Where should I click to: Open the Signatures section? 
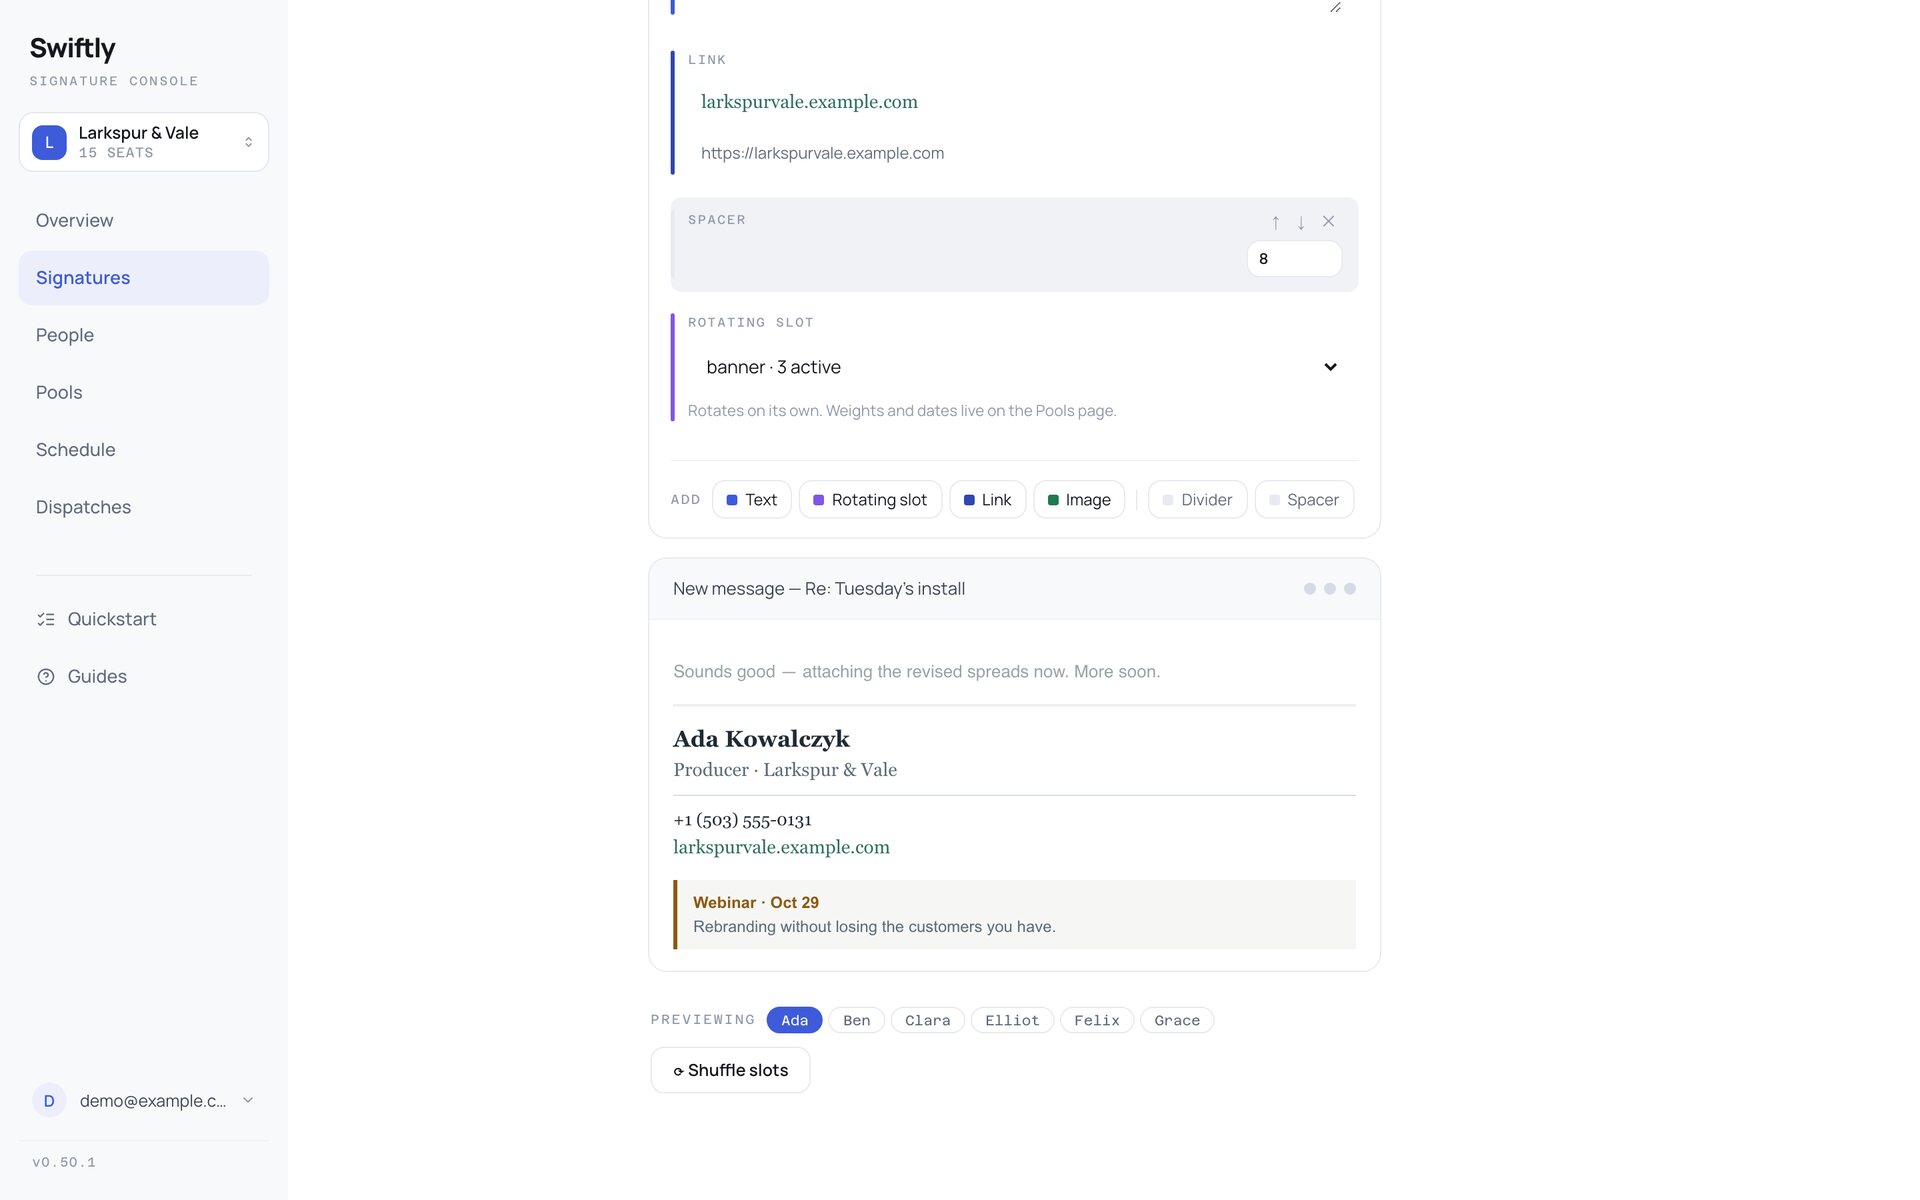(144, 278)
